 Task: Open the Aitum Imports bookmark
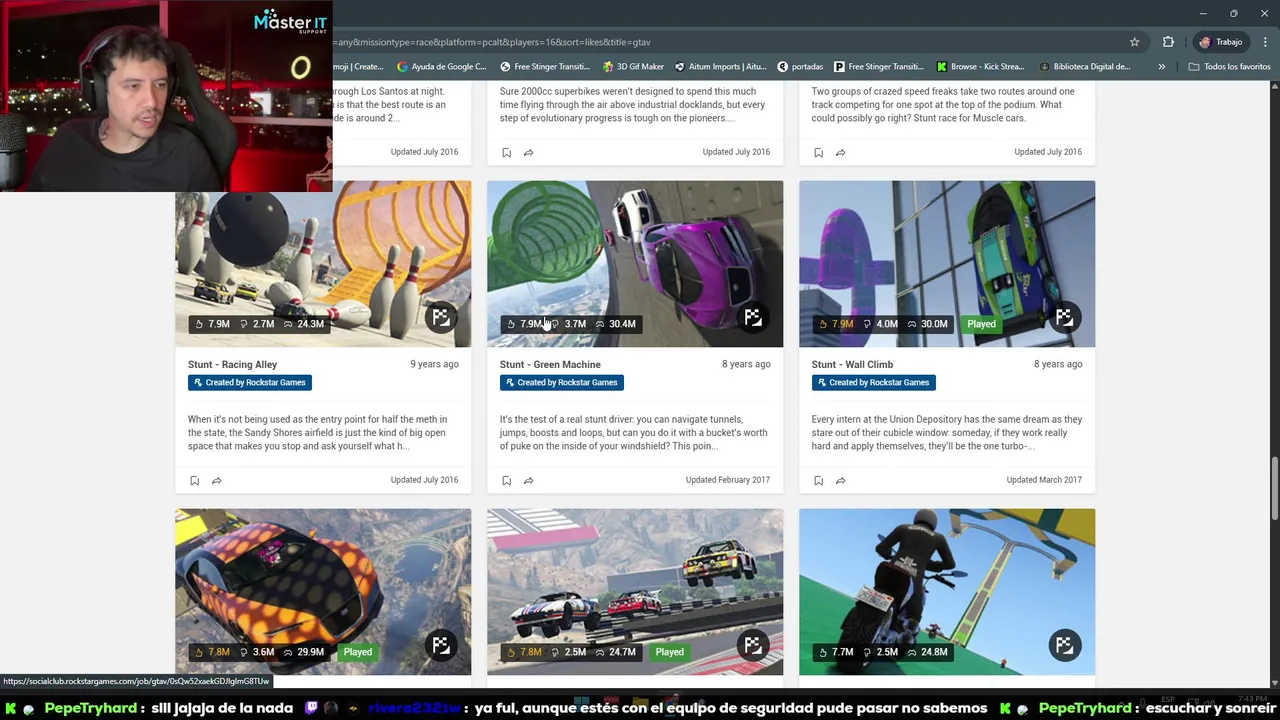point(720,67)
